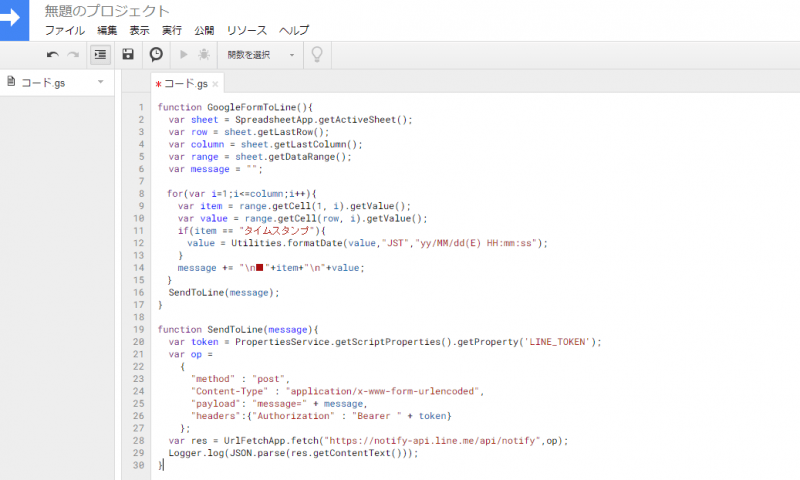The height and width of the screenshot is (480, 800).
Task: Click the "method" key on line 23
Action: [x=213, y=379]
